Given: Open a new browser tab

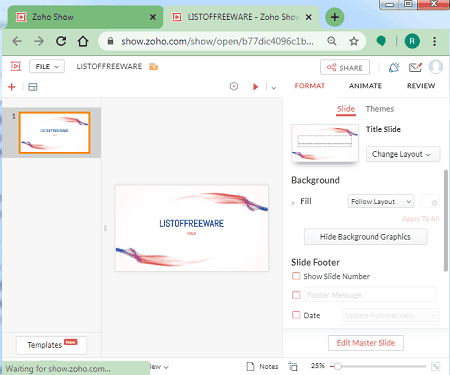Looking at the screenshot, I should tap(334, 17).
